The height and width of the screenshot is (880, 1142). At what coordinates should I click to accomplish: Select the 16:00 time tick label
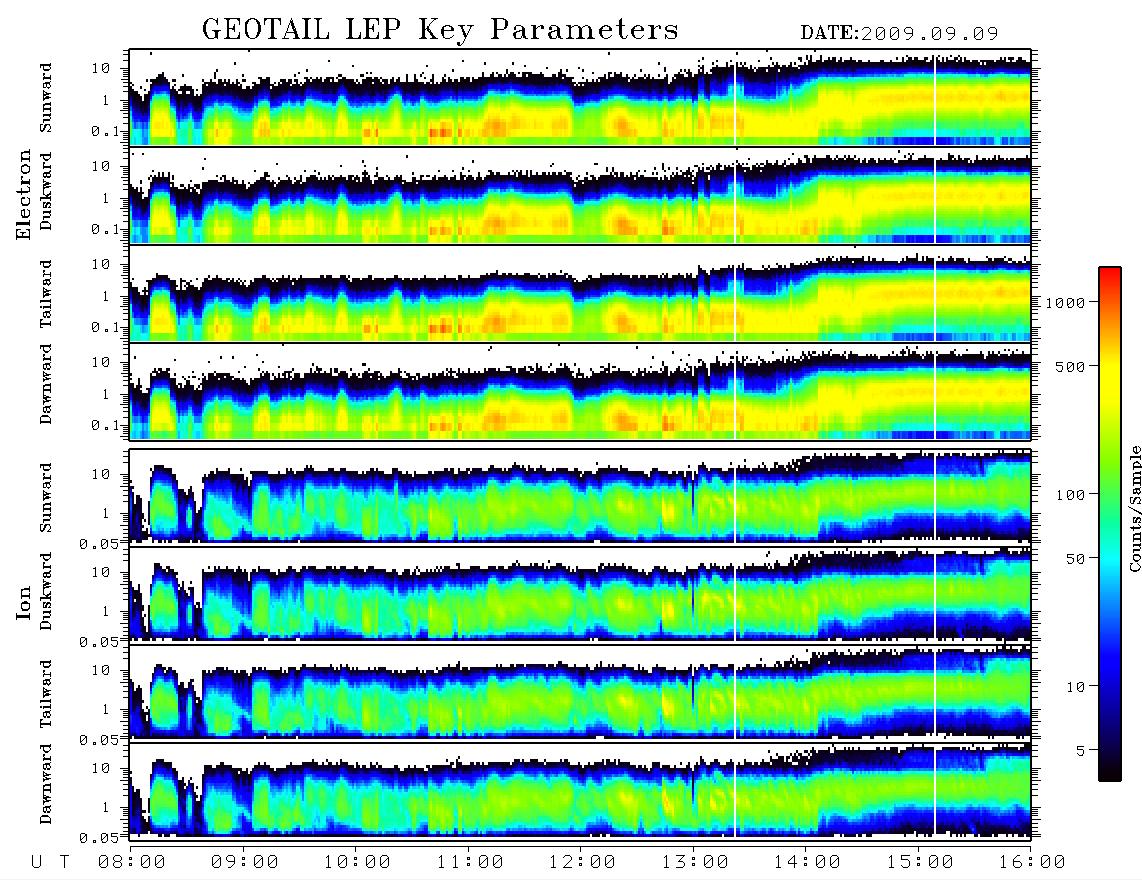[1031, 862]
